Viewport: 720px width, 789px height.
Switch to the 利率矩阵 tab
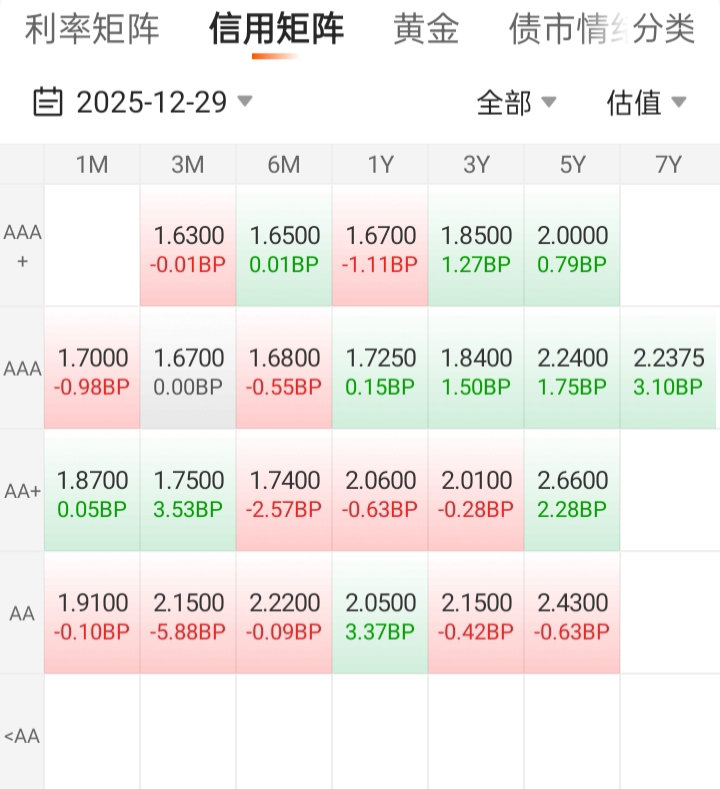92,30
